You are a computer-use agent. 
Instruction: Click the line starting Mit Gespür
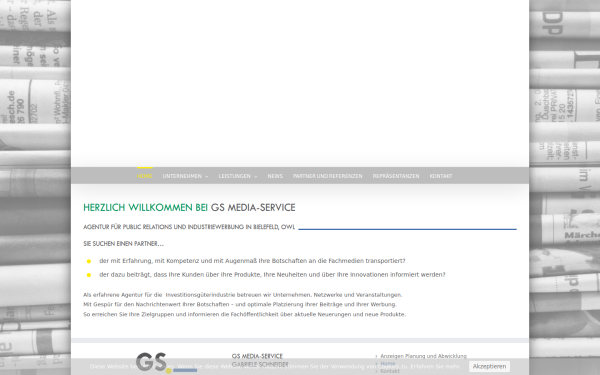pos(240,305)
